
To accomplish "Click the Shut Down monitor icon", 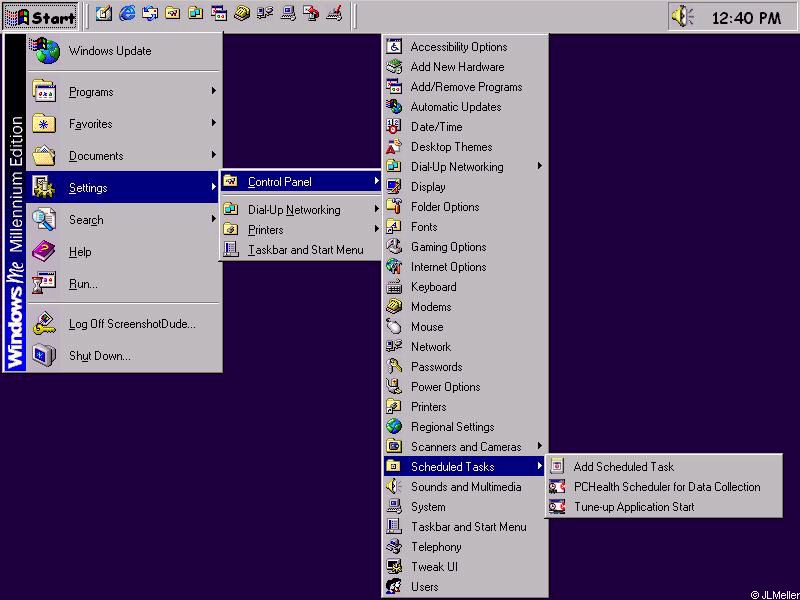I will tap(44, 356).
